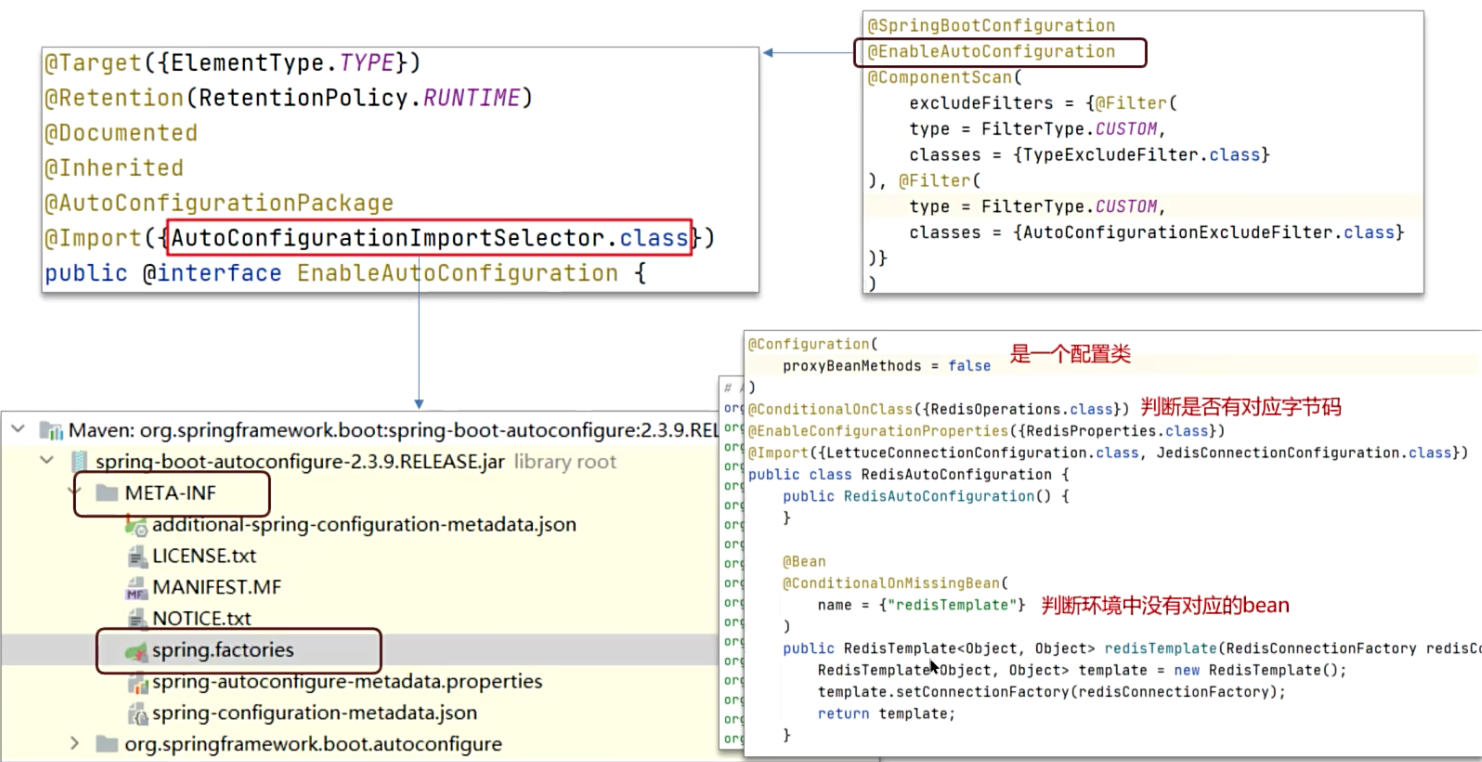Screen dimensions: 1482x762
Task: Click the @EnableAutoConfiguration annotation
Action: tap(990, 52)
